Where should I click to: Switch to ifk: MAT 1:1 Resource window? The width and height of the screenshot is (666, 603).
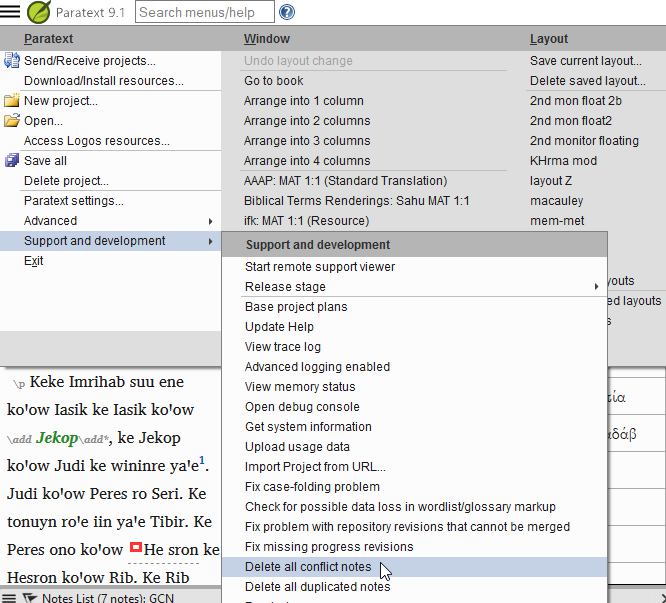click(x=306, y=221)
